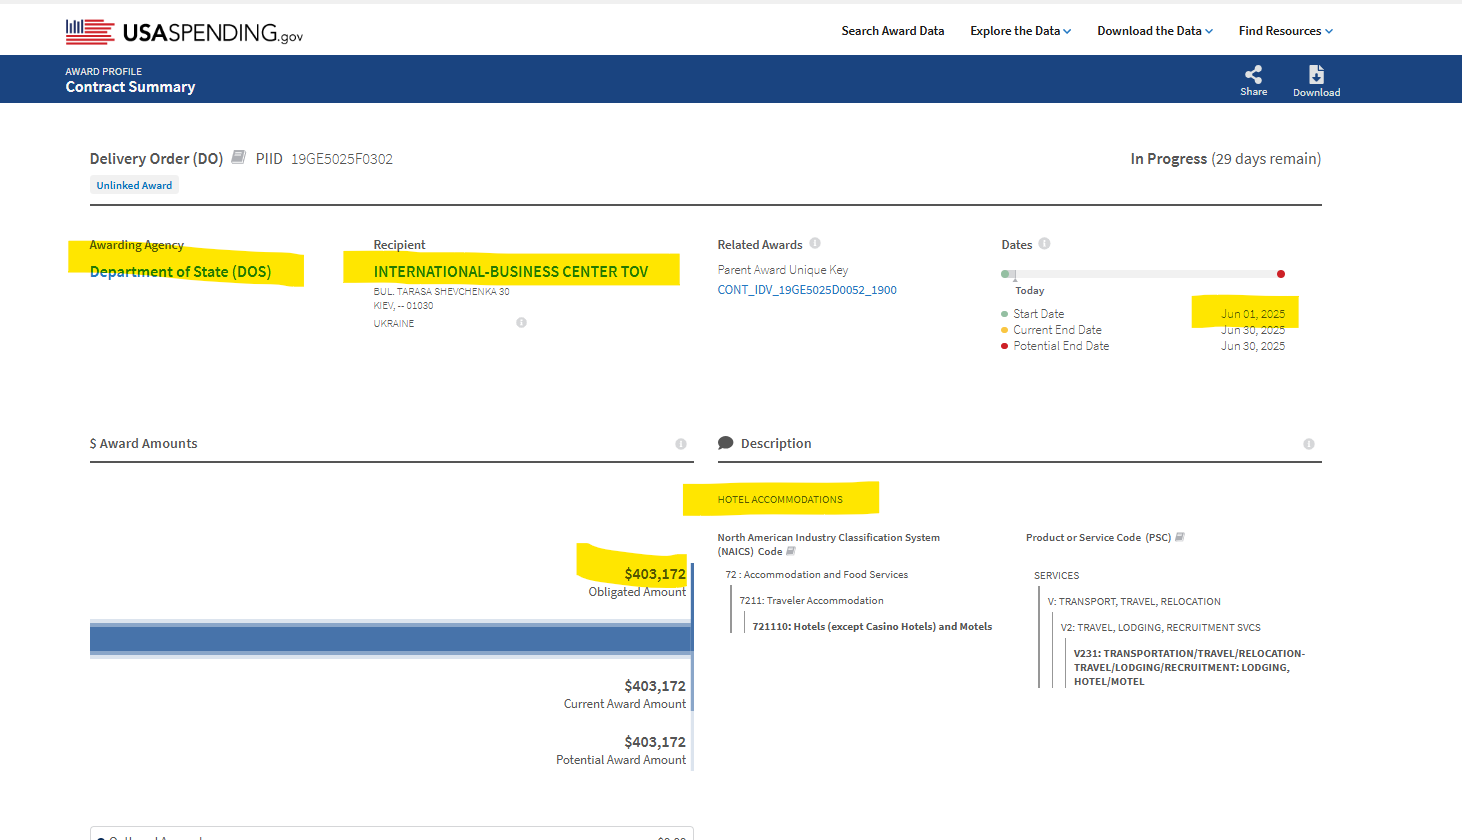The image size is (1462, 840).
Task: Open Department of State (DOS) agency link
Action: click(180, 272)
